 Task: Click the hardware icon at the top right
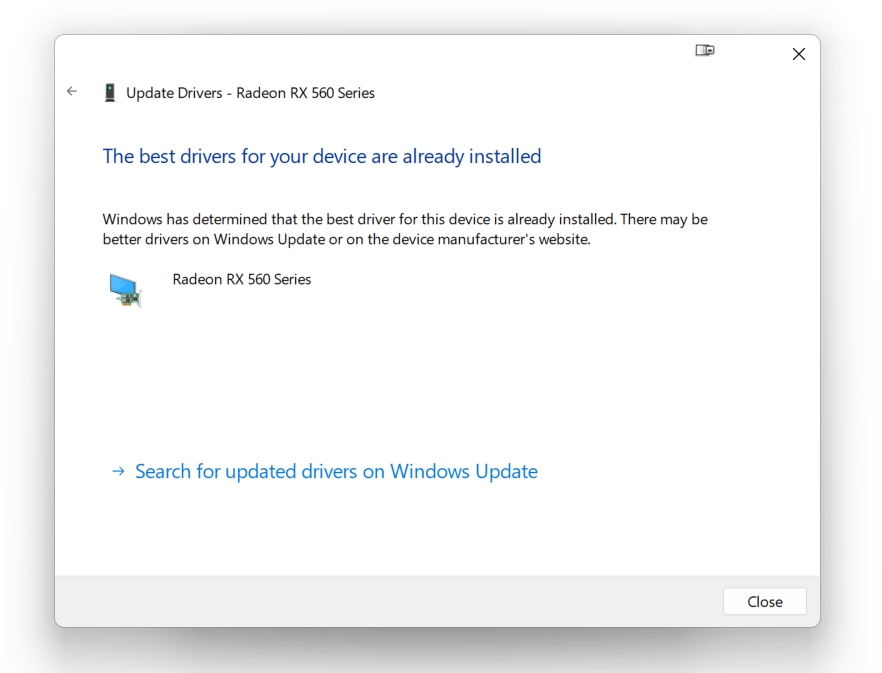point(704,49)
